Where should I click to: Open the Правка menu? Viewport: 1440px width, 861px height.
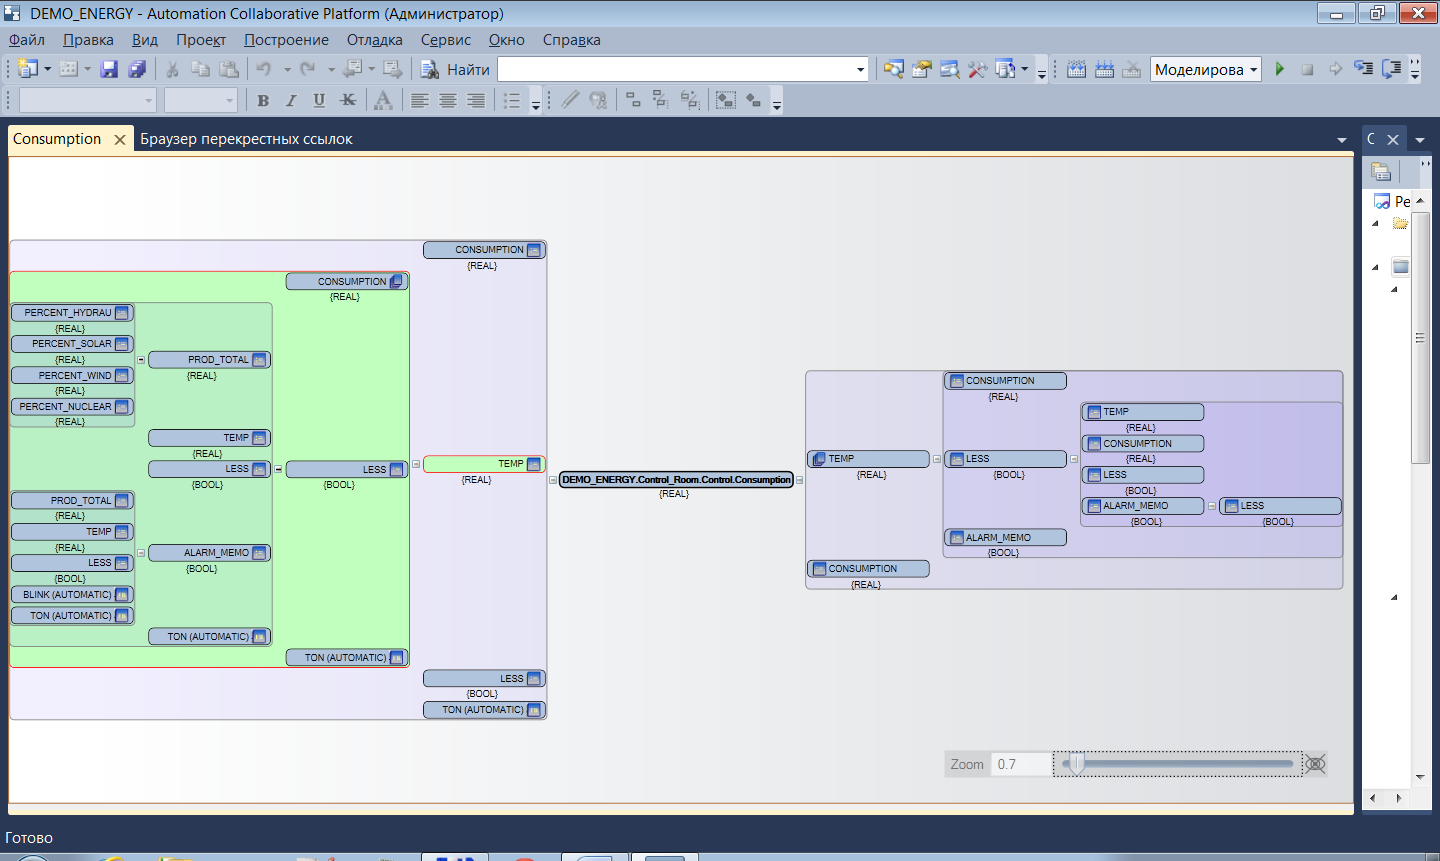88,40
